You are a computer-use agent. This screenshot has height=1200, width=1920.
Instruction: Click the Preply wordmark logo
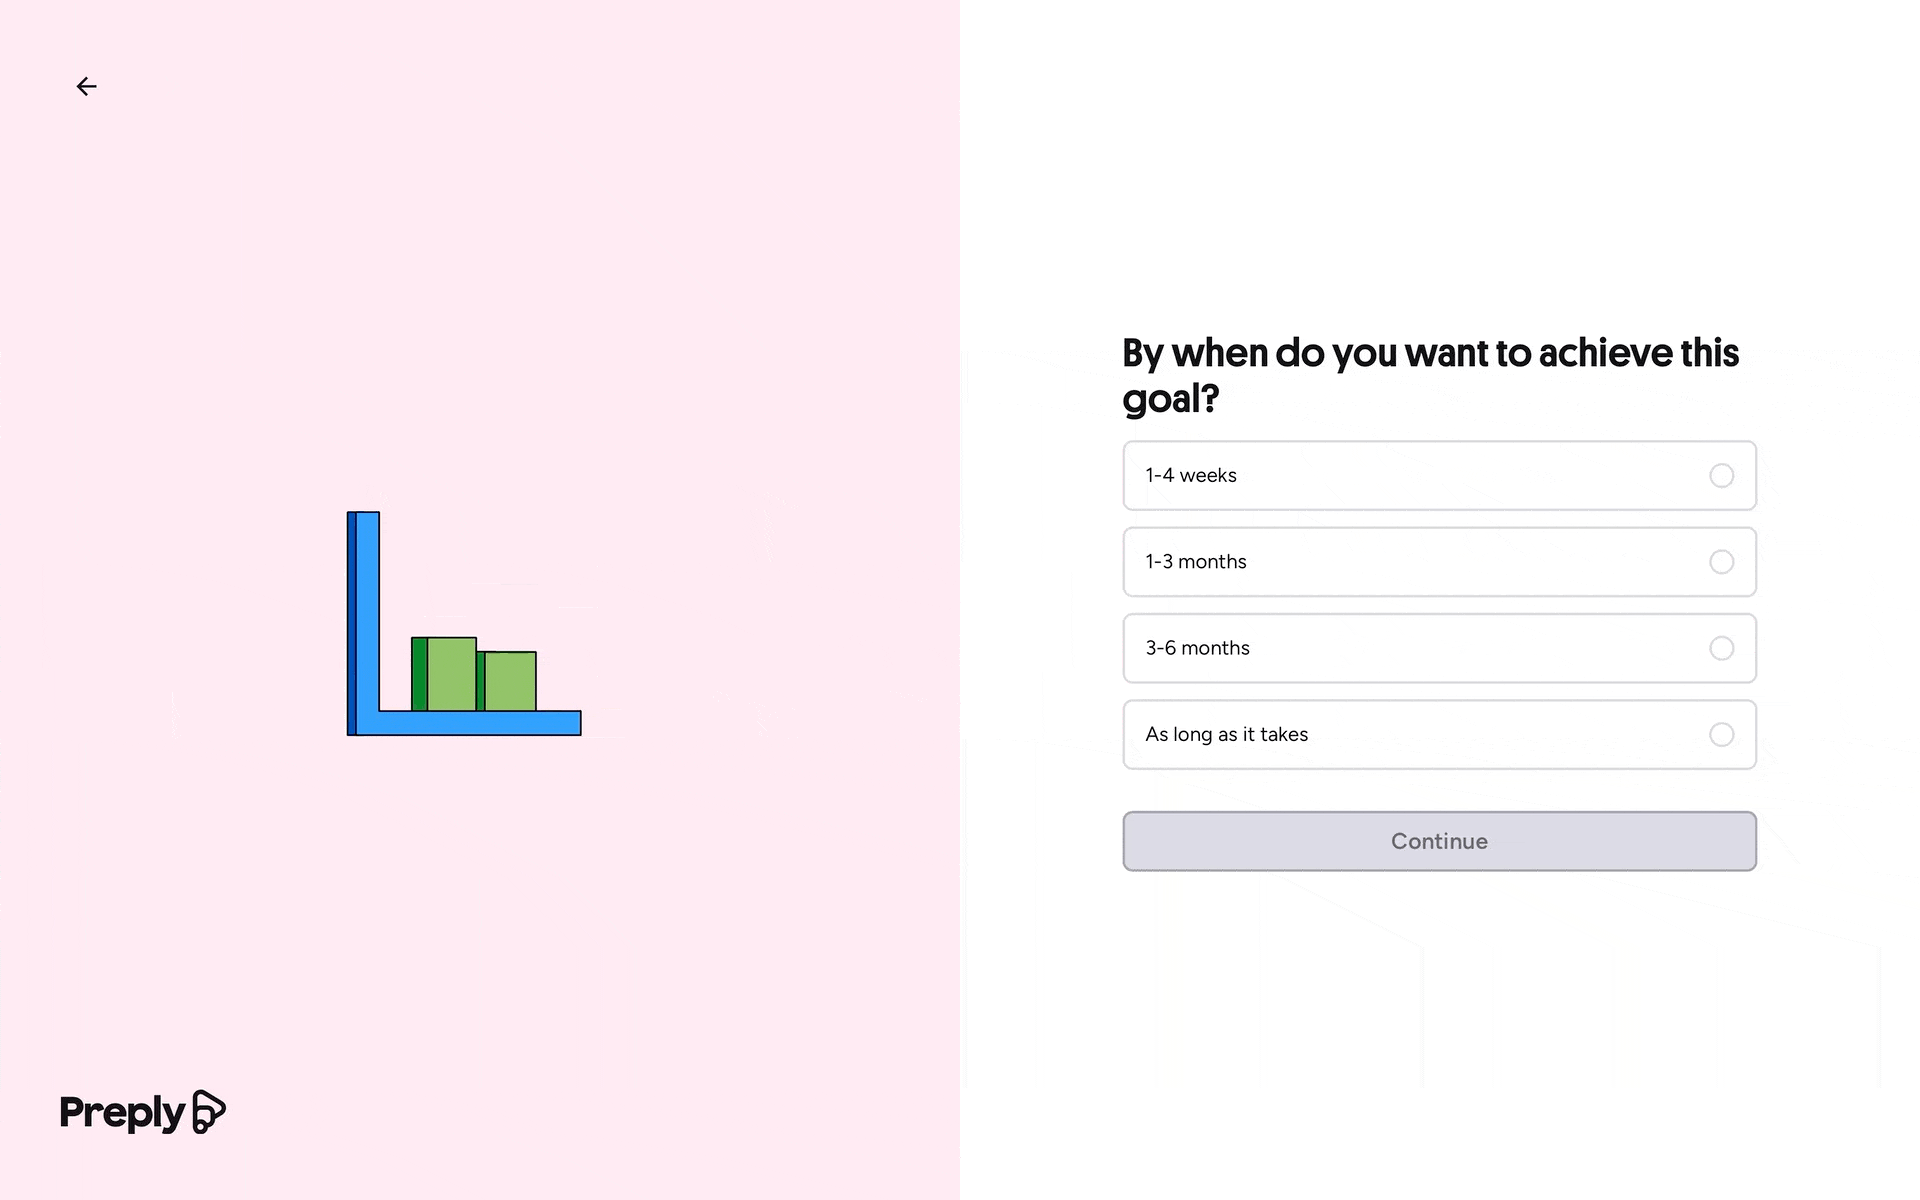tap(122, 1112)
